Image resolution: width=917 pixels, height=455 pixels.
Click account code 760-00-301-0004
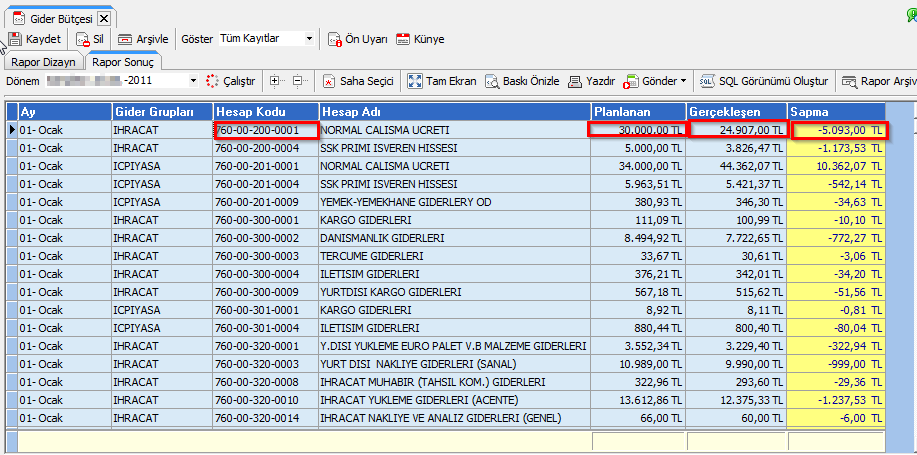[x=266, y=328]
